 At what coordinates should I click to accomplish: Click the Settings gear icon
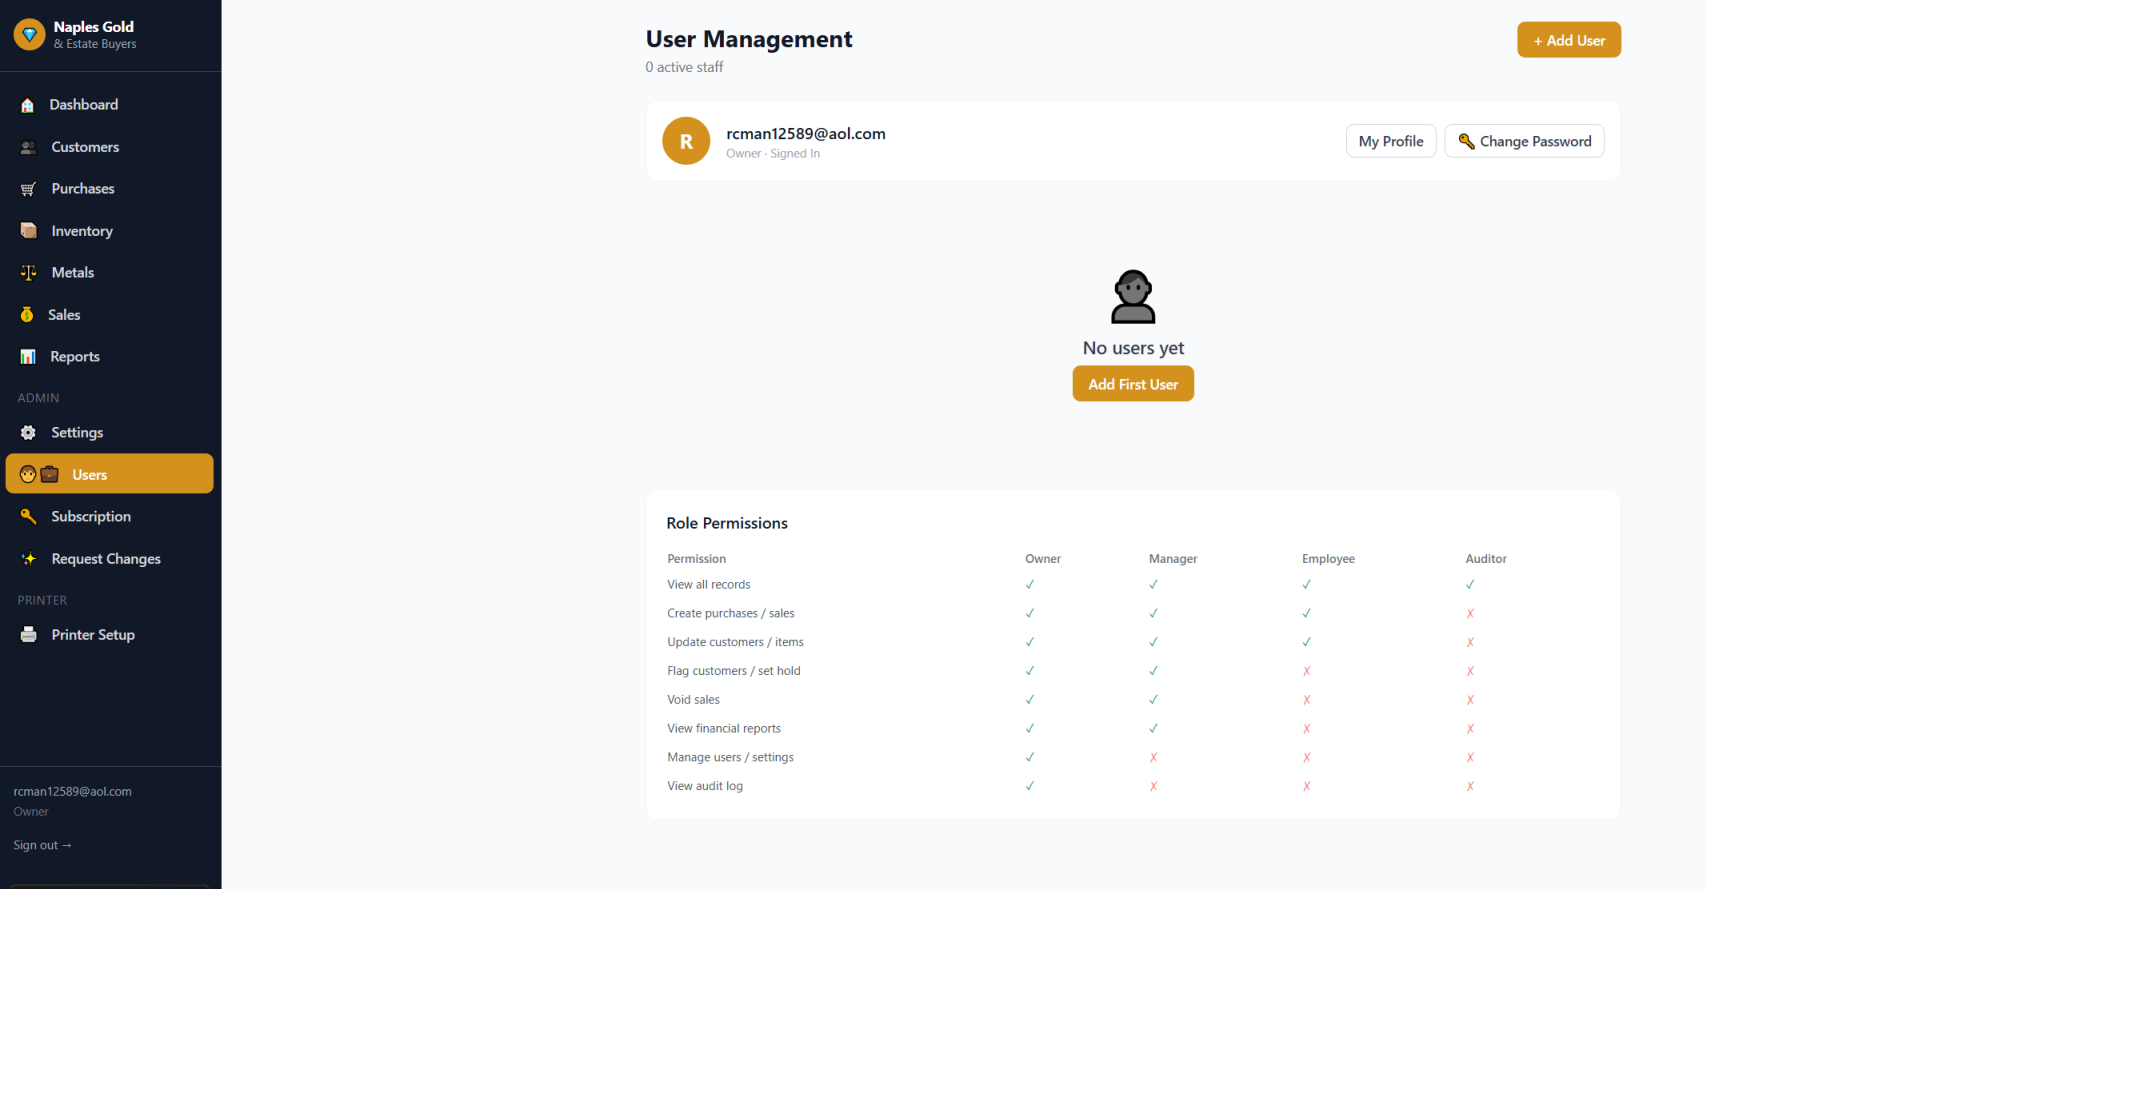point(28,433)
